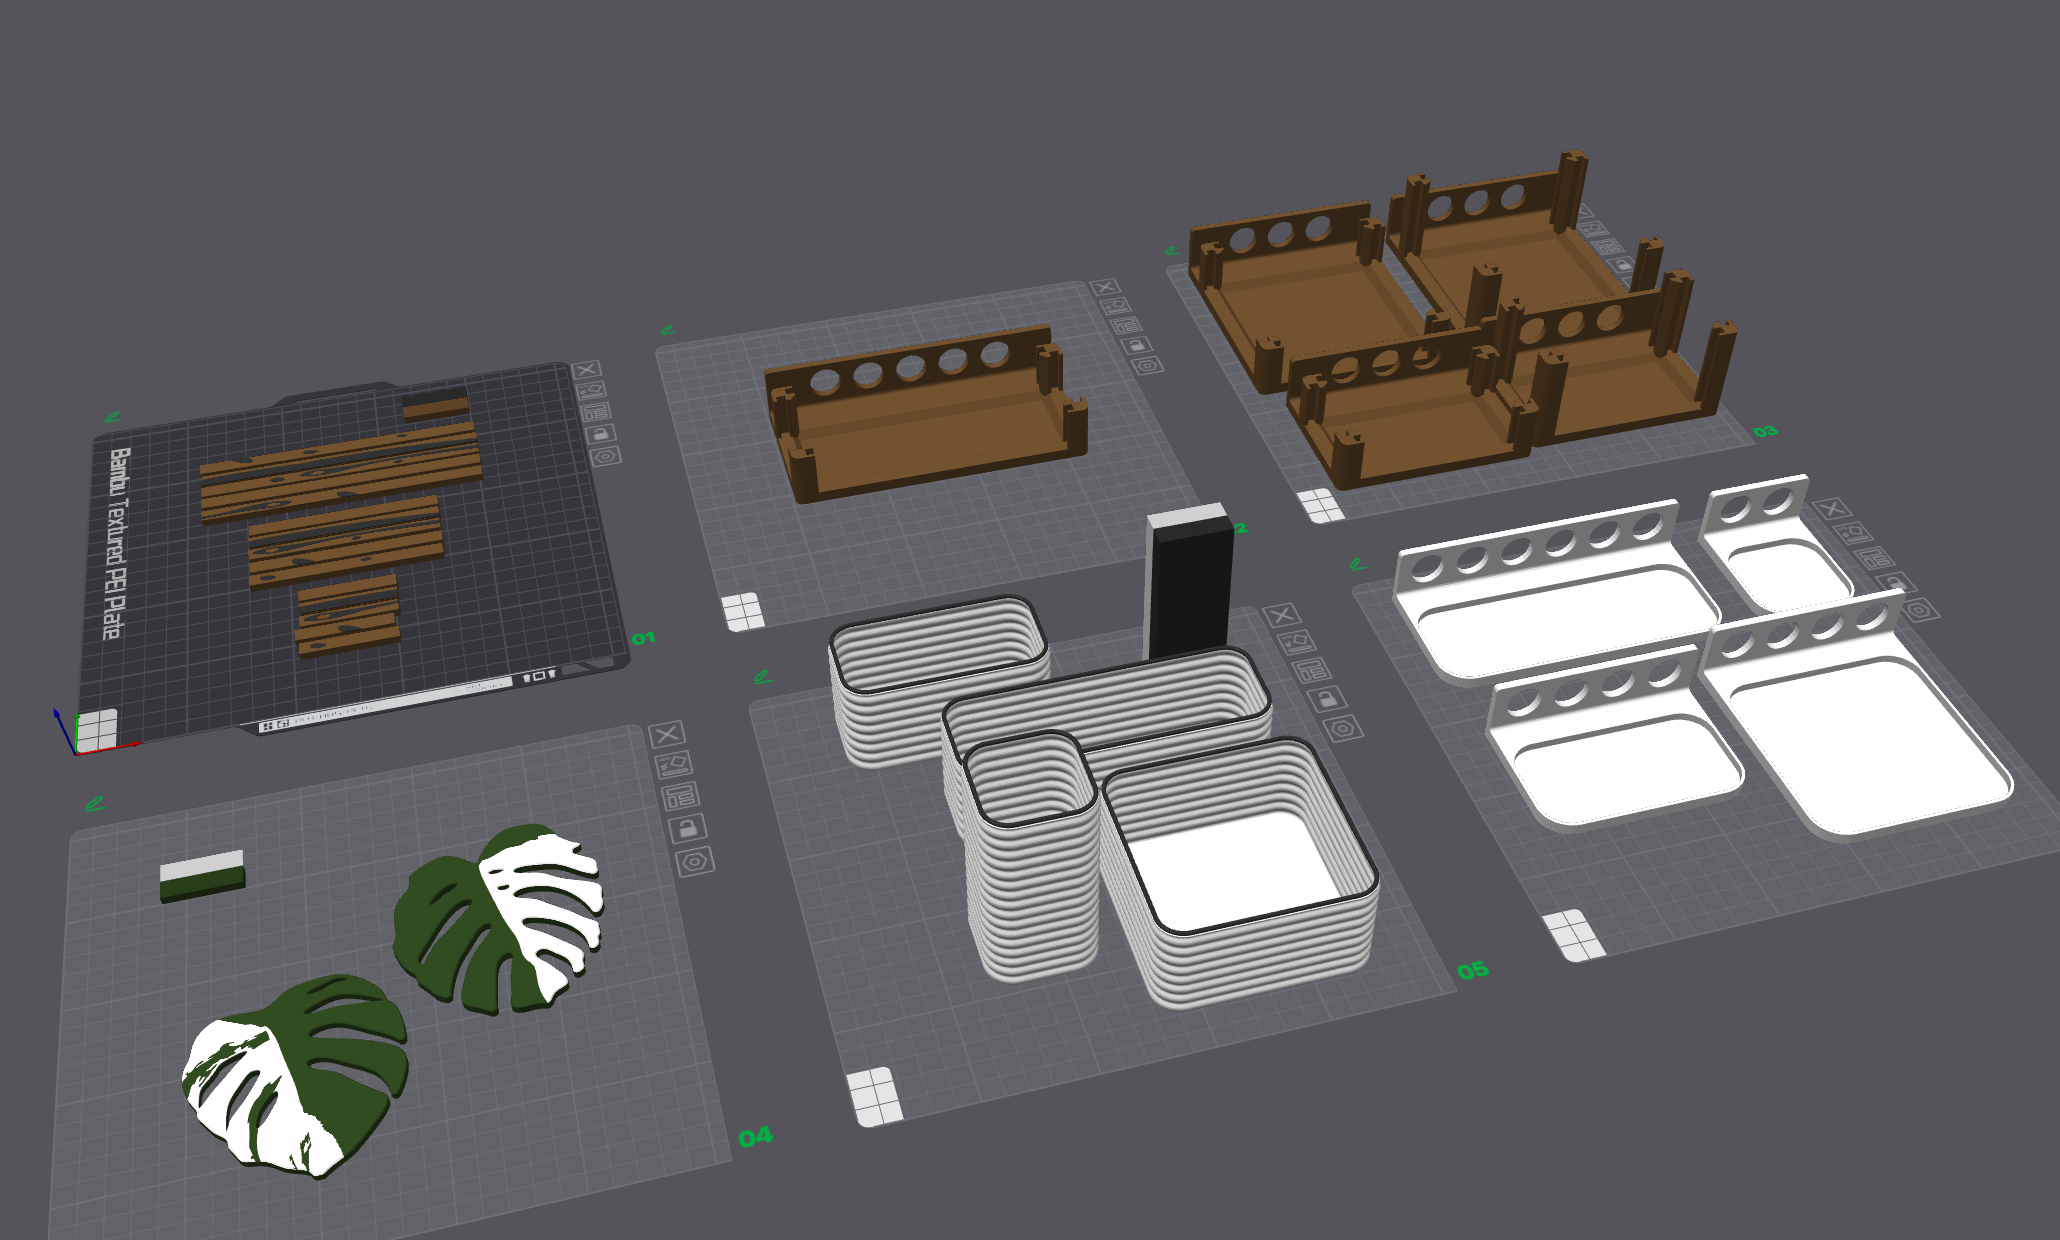Edit plate 02 name using its label icon
The width and height of the screenshot is (2060, 1240).
(x=1127, y=325)
